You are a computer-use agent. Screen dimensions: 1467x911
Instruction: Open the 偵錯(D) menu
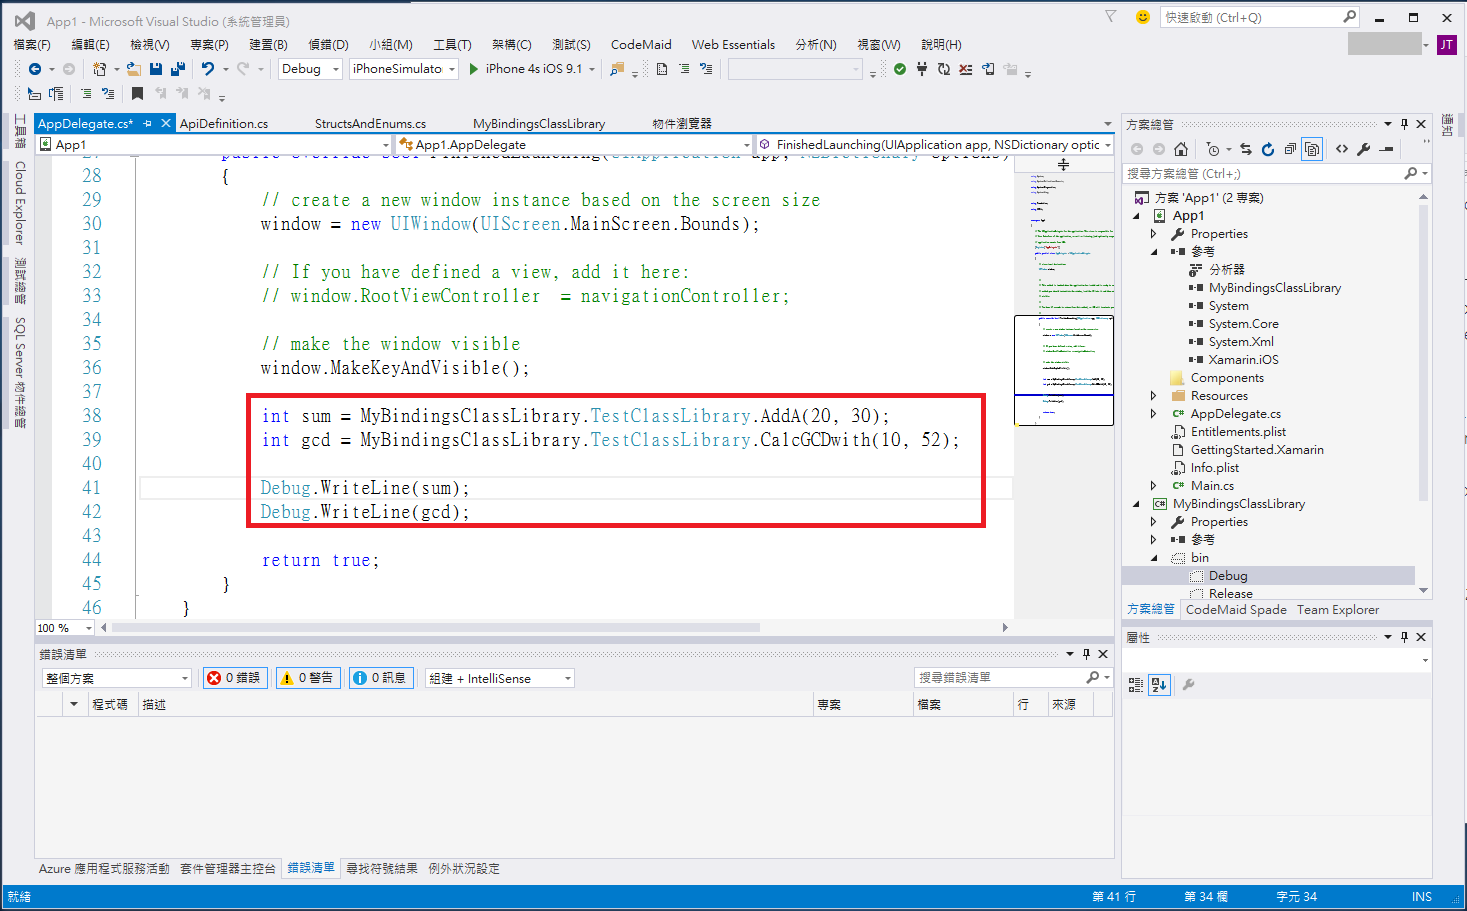328,44
